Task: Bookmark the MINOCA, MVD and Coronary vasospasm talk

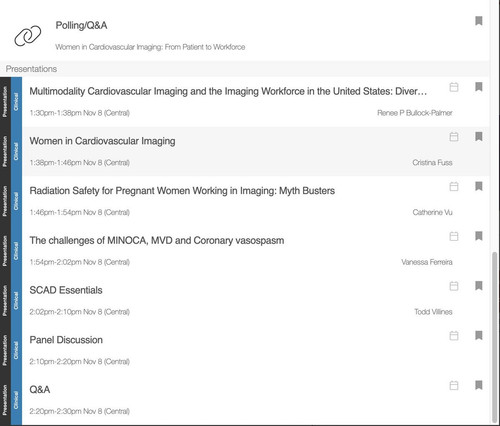Action: click(x=479, y=236)
